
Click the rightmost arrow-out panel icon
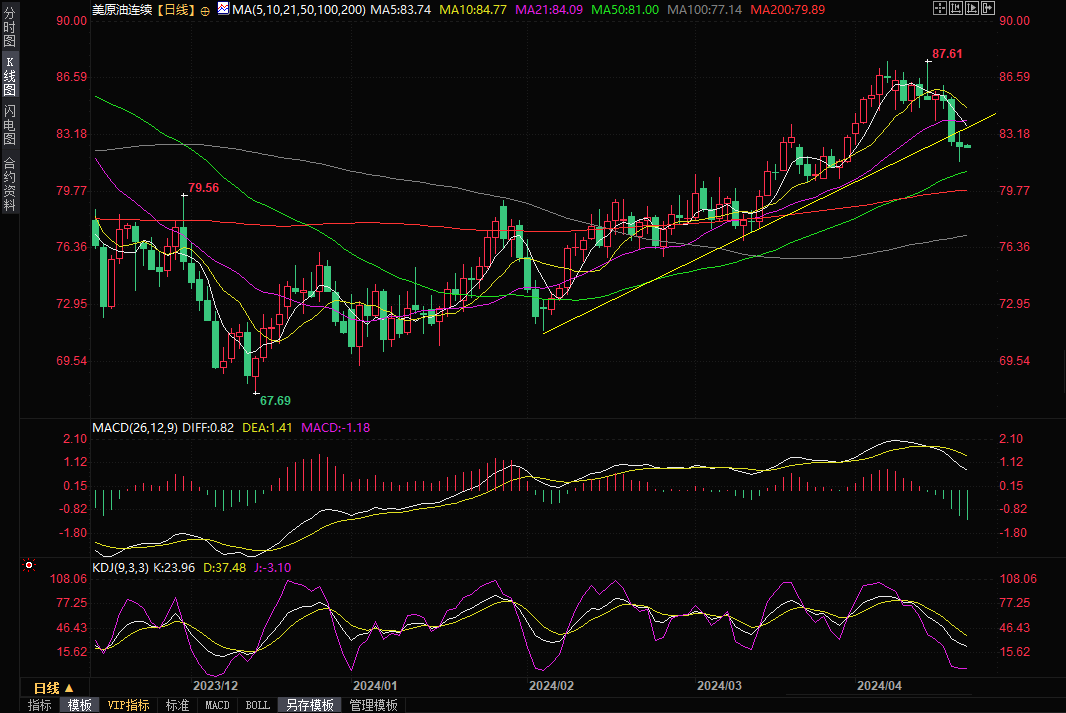[989, 8]
